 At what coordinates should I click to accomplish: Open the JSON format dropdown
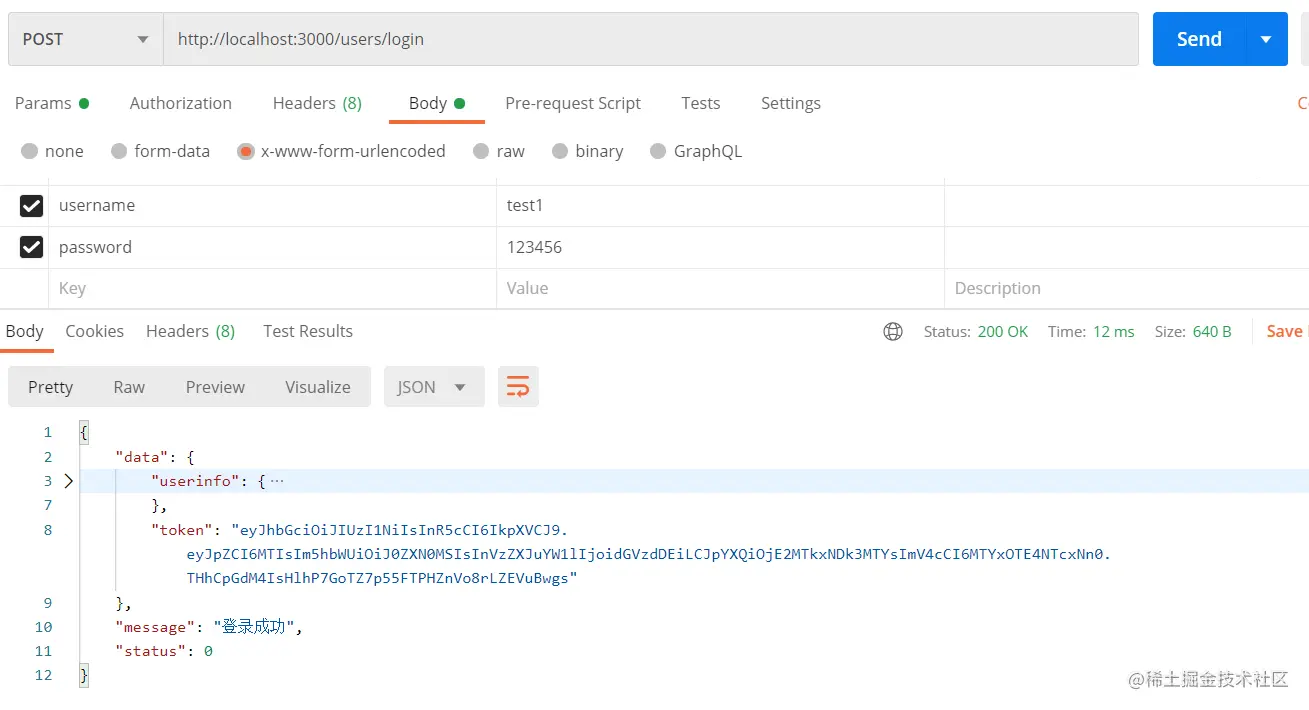point(433,387)
